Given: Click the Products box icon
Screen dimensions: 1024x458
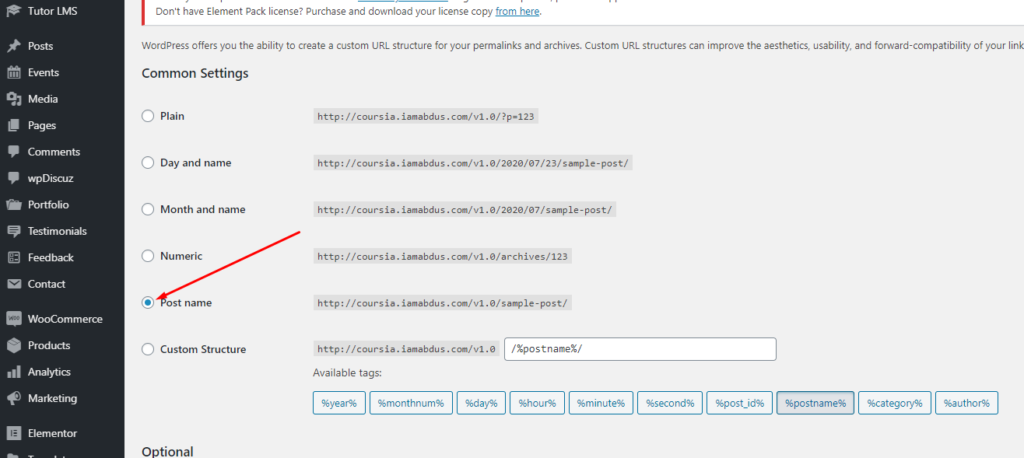Looking at the screenshot, I should tap(13, 346).
